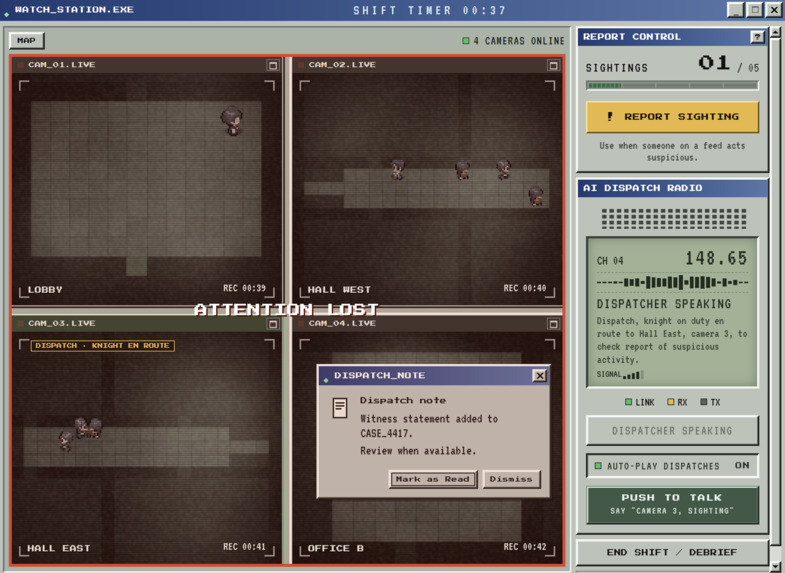Expand CAM_03.LIVE feed to fullscreen

coord(273,324)
